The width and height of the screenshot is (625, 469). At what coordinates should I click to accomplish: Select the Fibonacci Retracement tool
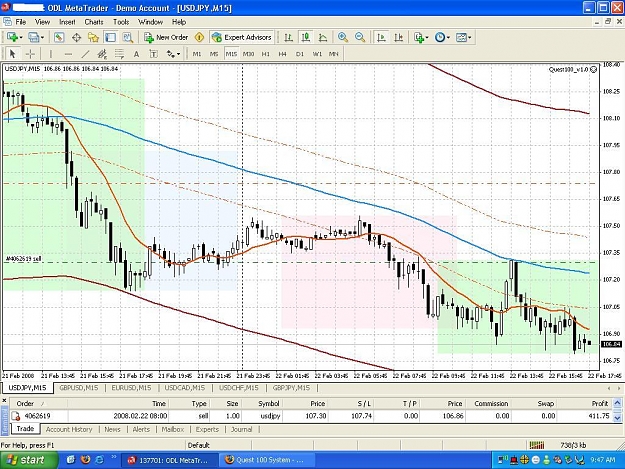coord(119,54)
